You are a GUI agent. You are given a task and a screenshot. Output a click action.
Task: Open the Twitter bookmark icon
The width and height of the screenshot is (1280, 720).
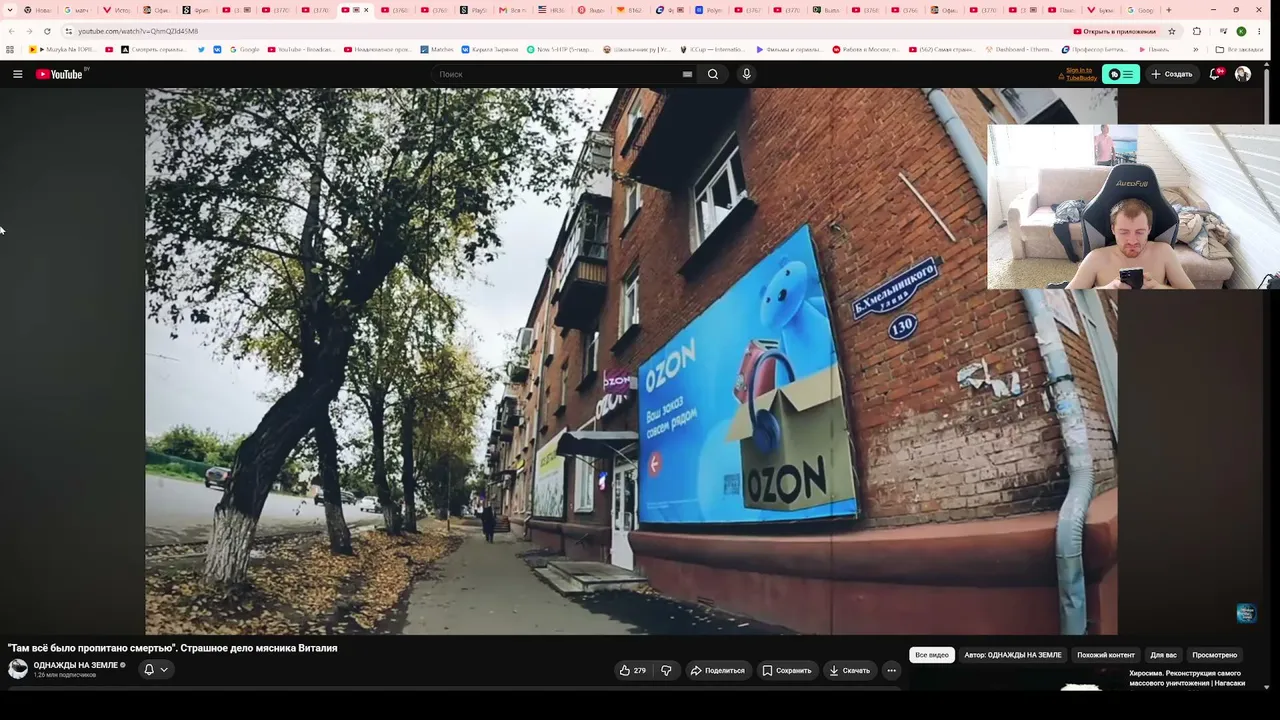point(201,49)
